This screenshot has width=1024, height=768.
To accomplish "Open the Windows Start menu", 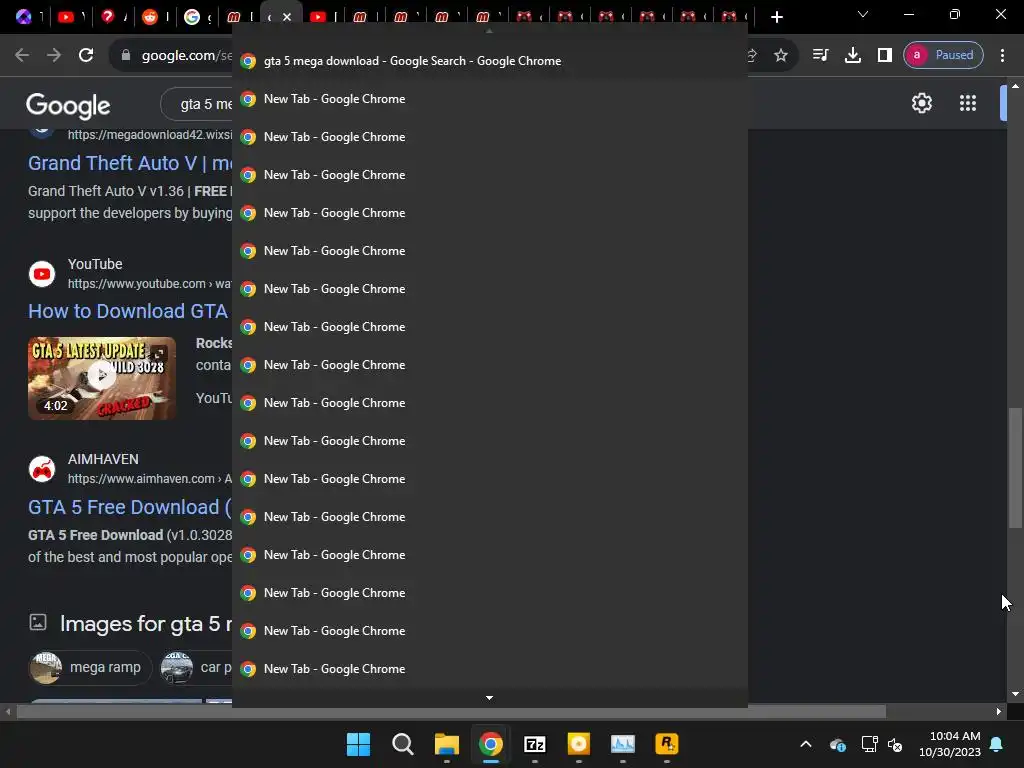I will (x=358, y=744).
